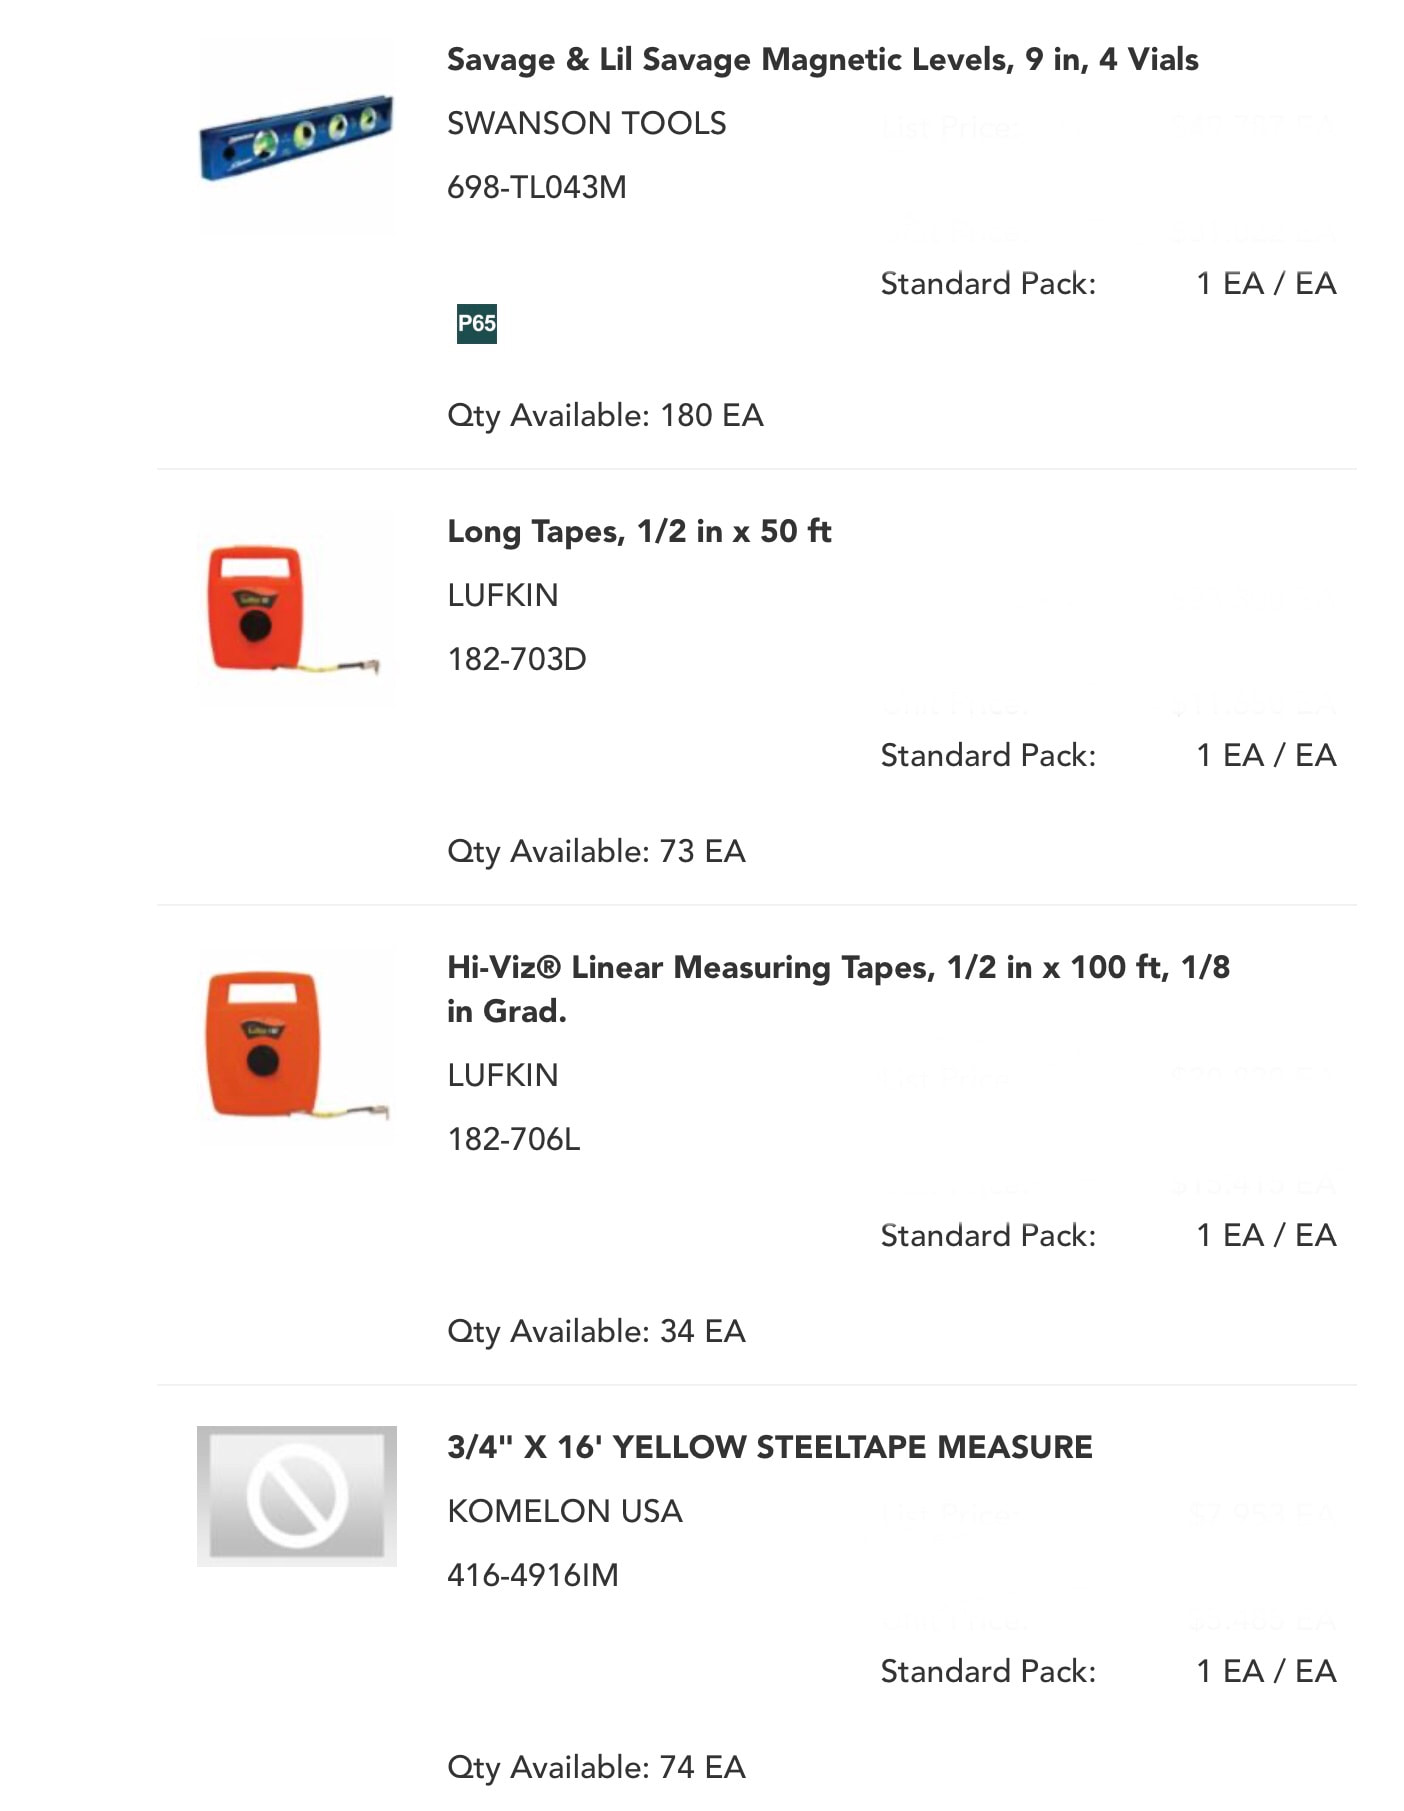Click part number 182-706L
The height and width of the screenshot is (1811, 1404).
[513, 1139]
